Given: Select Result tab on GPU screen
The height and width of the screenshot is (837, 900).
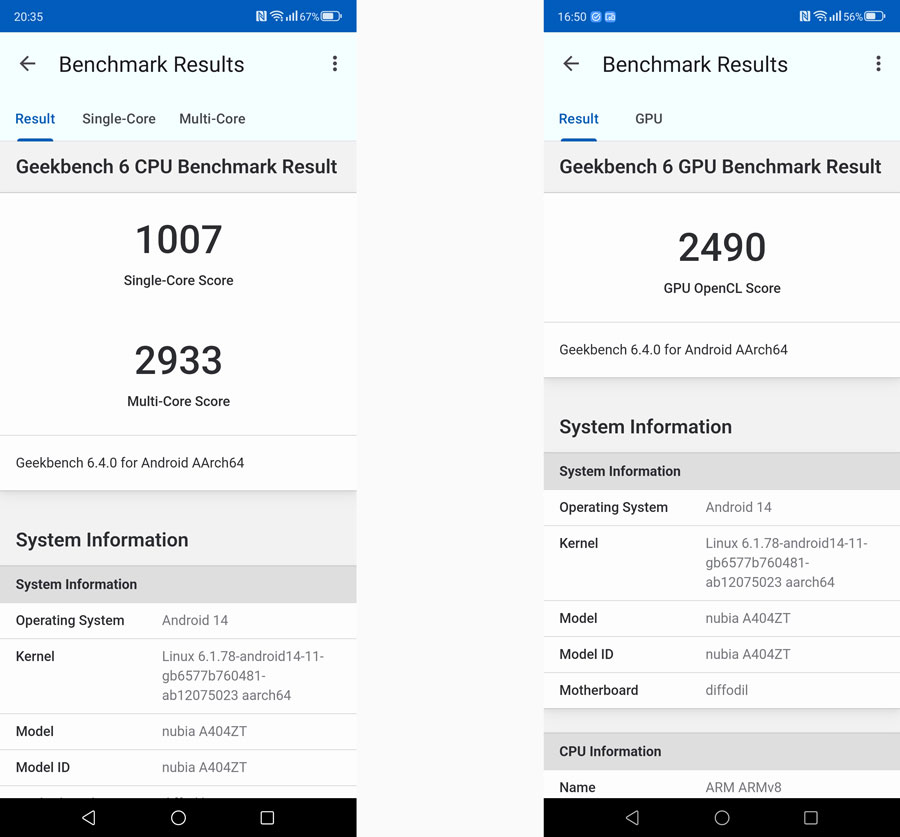Looking at the screenshot, I should click(x=579, y=119).
